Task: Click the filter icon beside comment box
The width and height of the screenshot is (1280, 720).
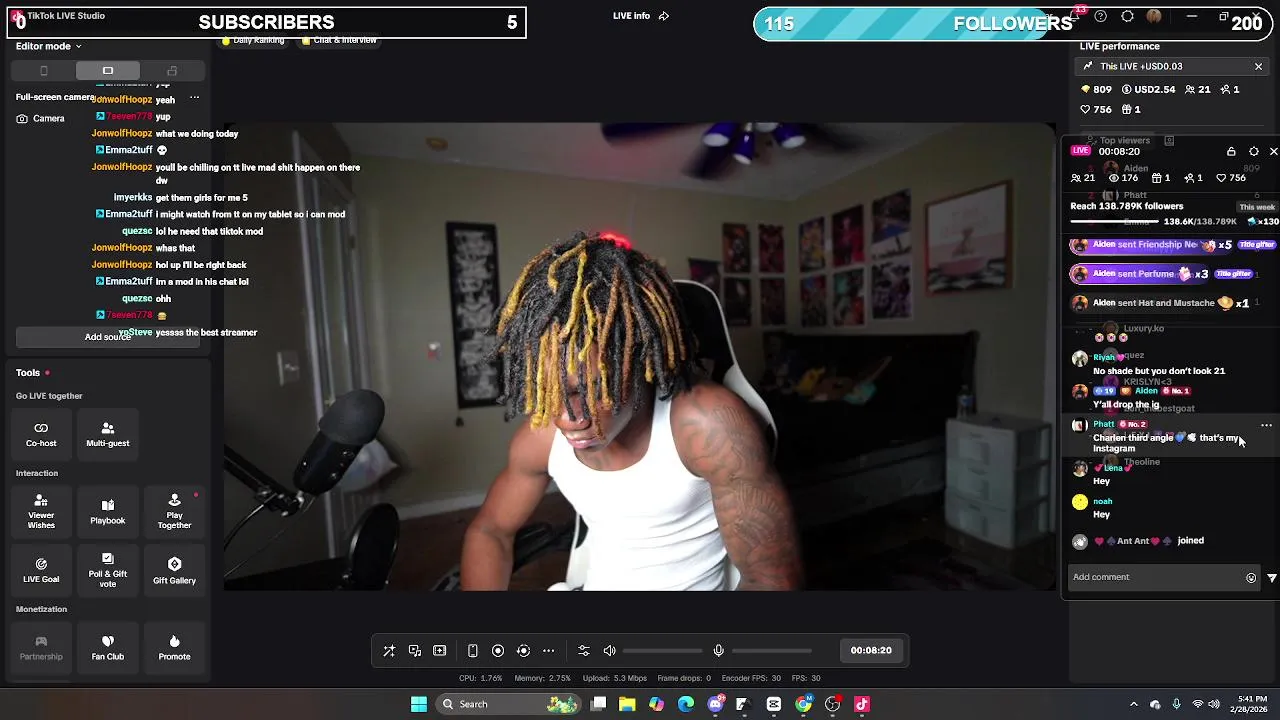Action: (1272, 577)
